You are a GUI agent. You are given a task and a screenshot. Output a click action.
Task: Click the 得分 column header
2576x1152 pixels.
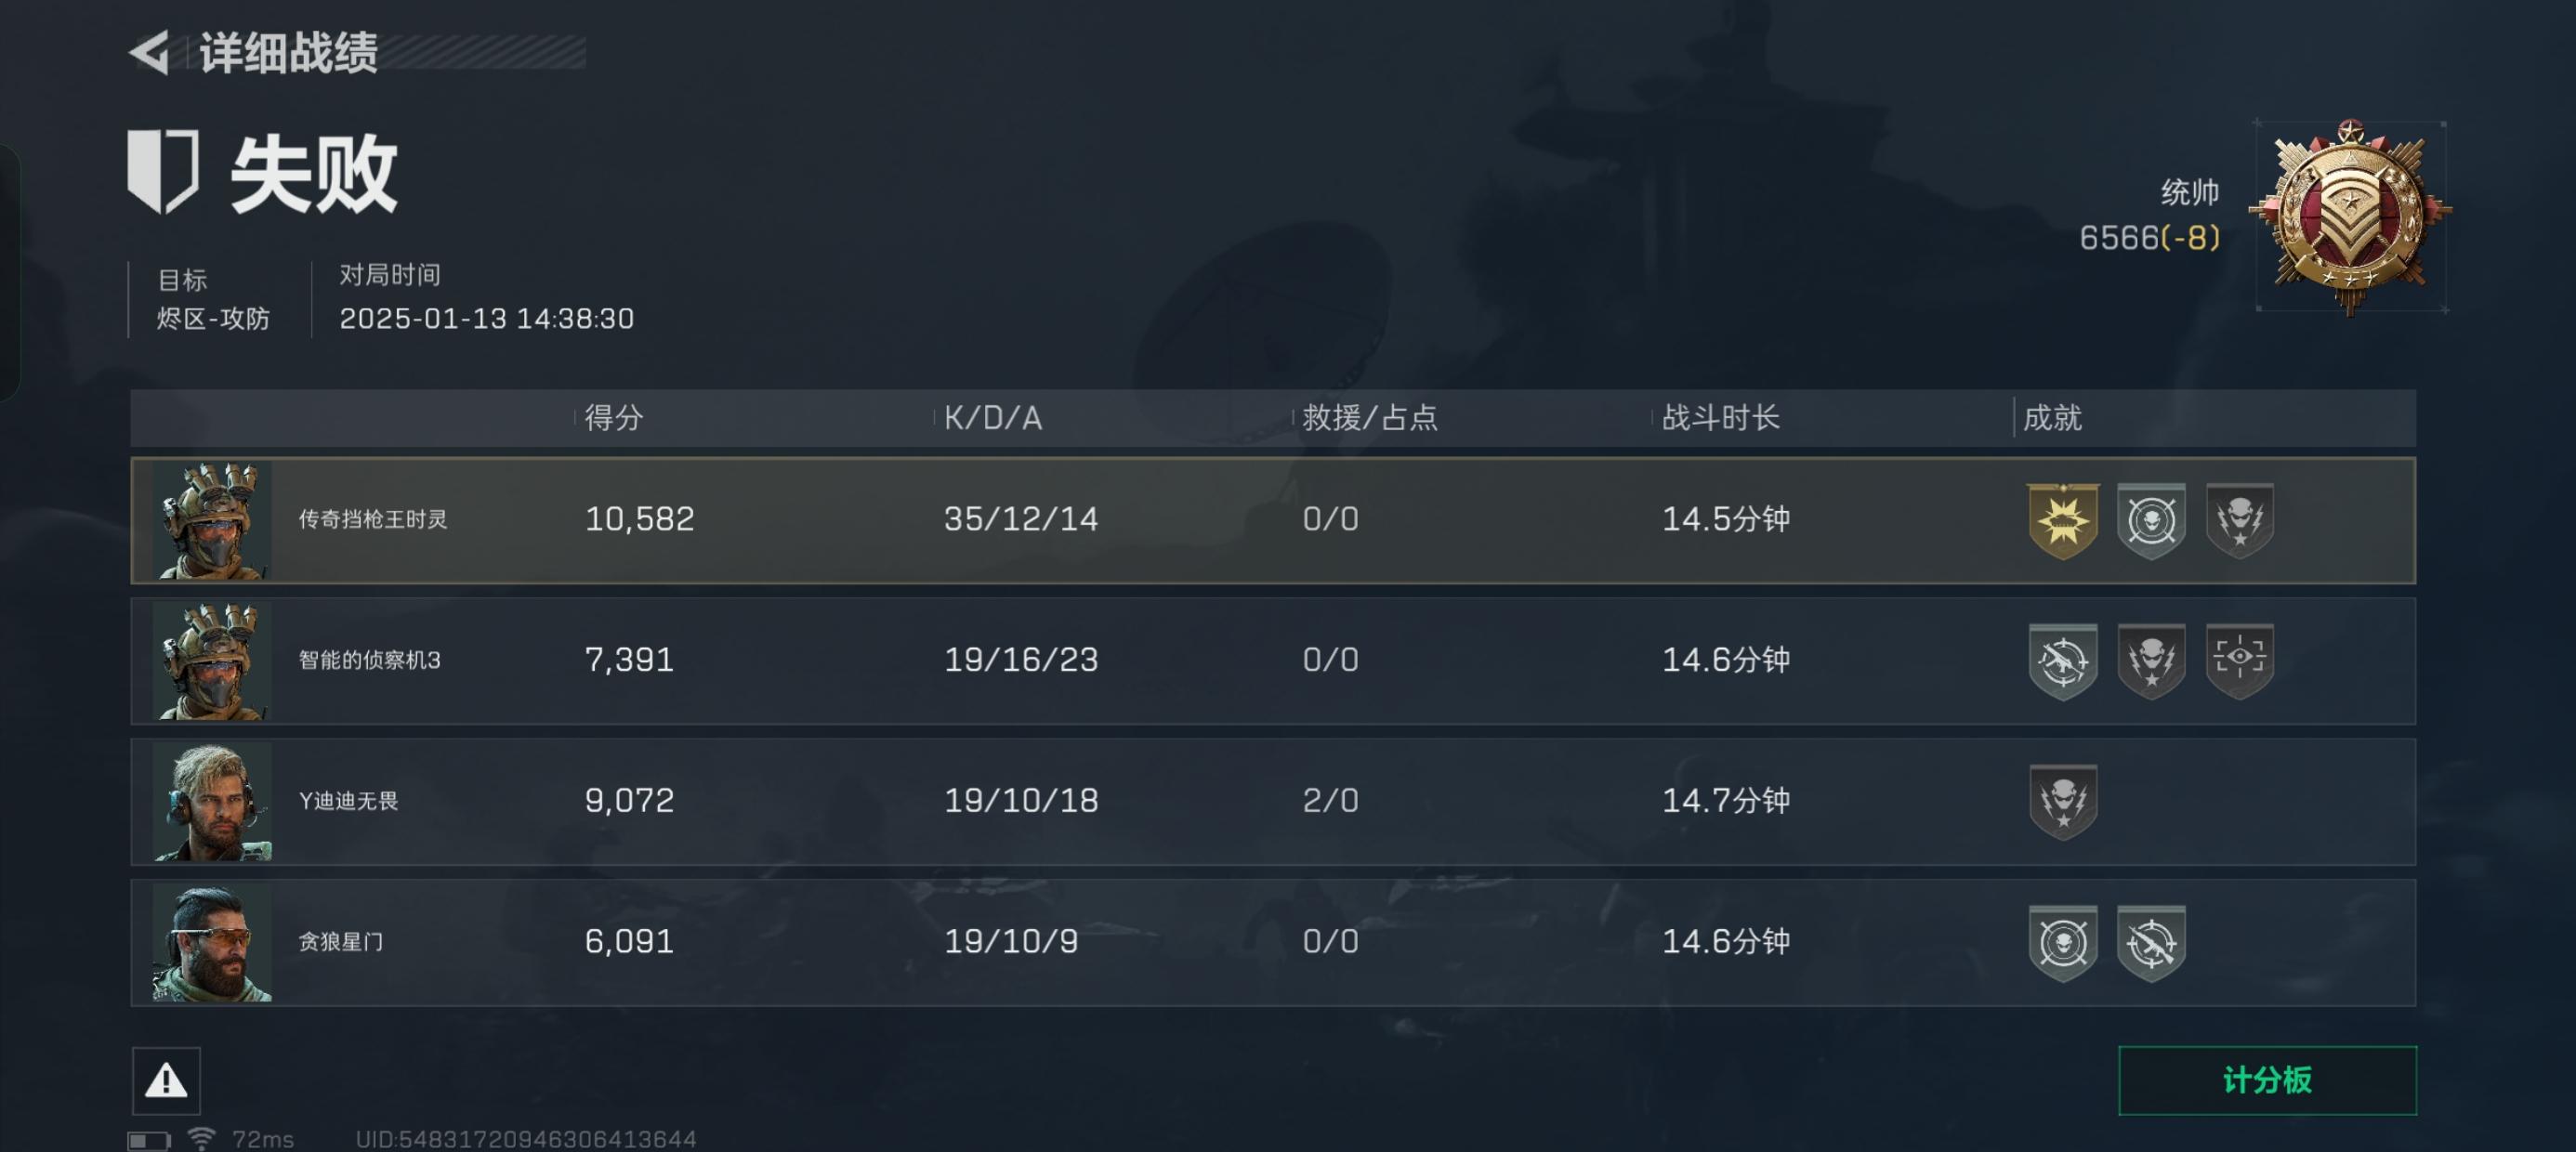[613, 418]
